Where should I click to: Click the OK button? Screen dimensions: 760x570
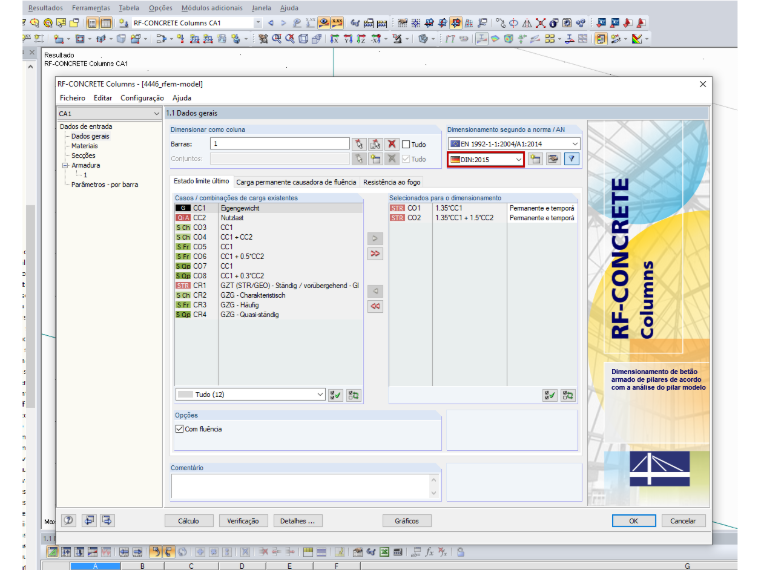click(x=633, y=521)
